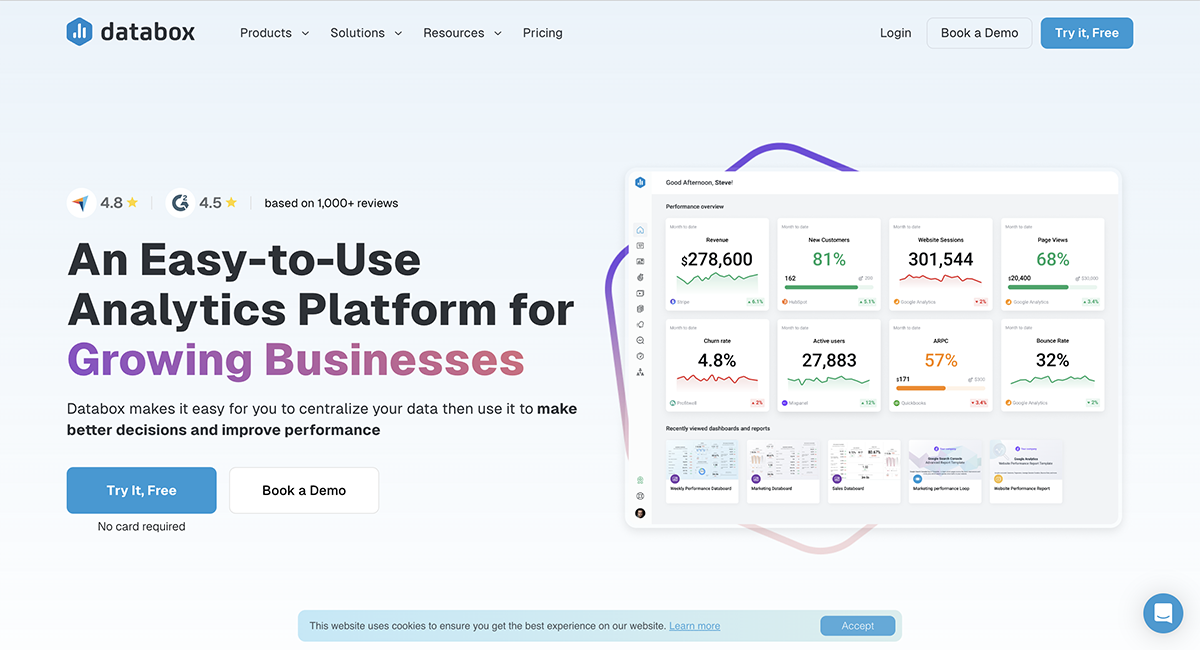Expand the Solutions dropdown menu
The image size is (1200, 650).
pos(366,33)
